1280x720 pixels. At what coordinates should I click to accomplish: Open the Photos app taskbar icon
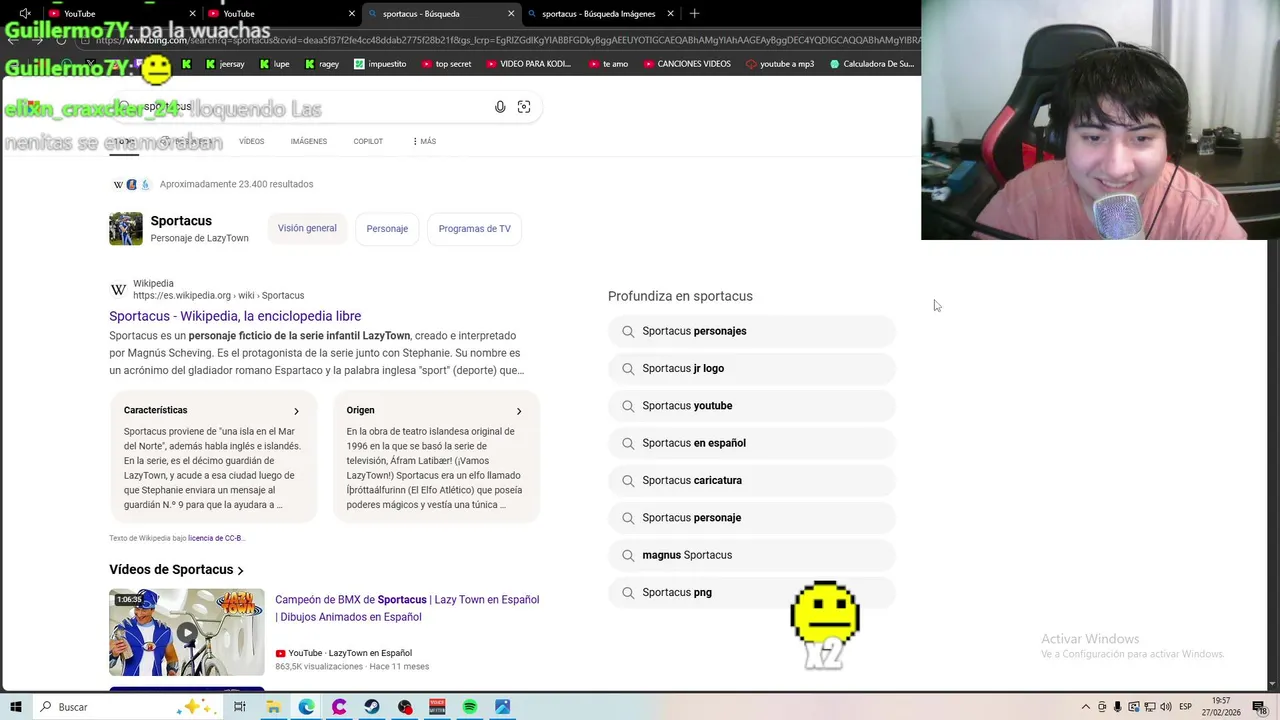click(503, 707)
